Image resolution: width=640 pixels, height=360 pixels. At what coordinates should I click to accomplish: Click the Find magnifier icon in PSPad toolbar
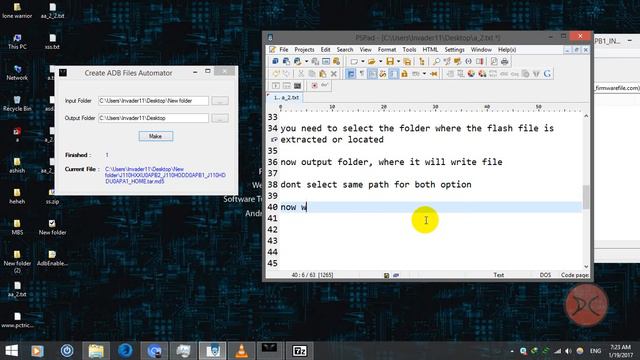pyautogui.click(x=436, y=62)
